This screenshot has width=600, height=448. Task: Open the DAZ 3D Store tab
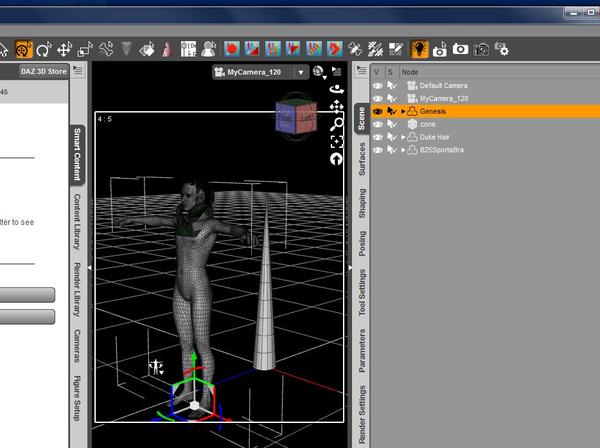point(44,72)
